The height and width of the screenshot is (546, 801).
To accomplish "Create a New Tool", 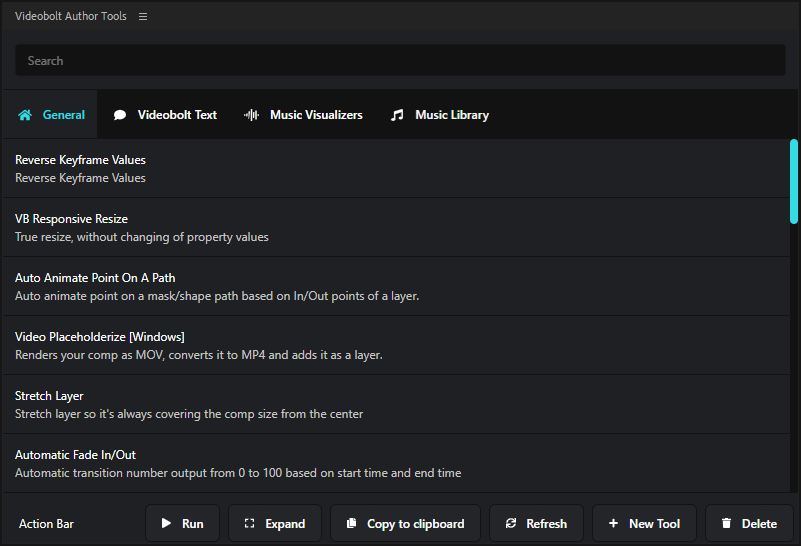I will [x=644, y=523].
